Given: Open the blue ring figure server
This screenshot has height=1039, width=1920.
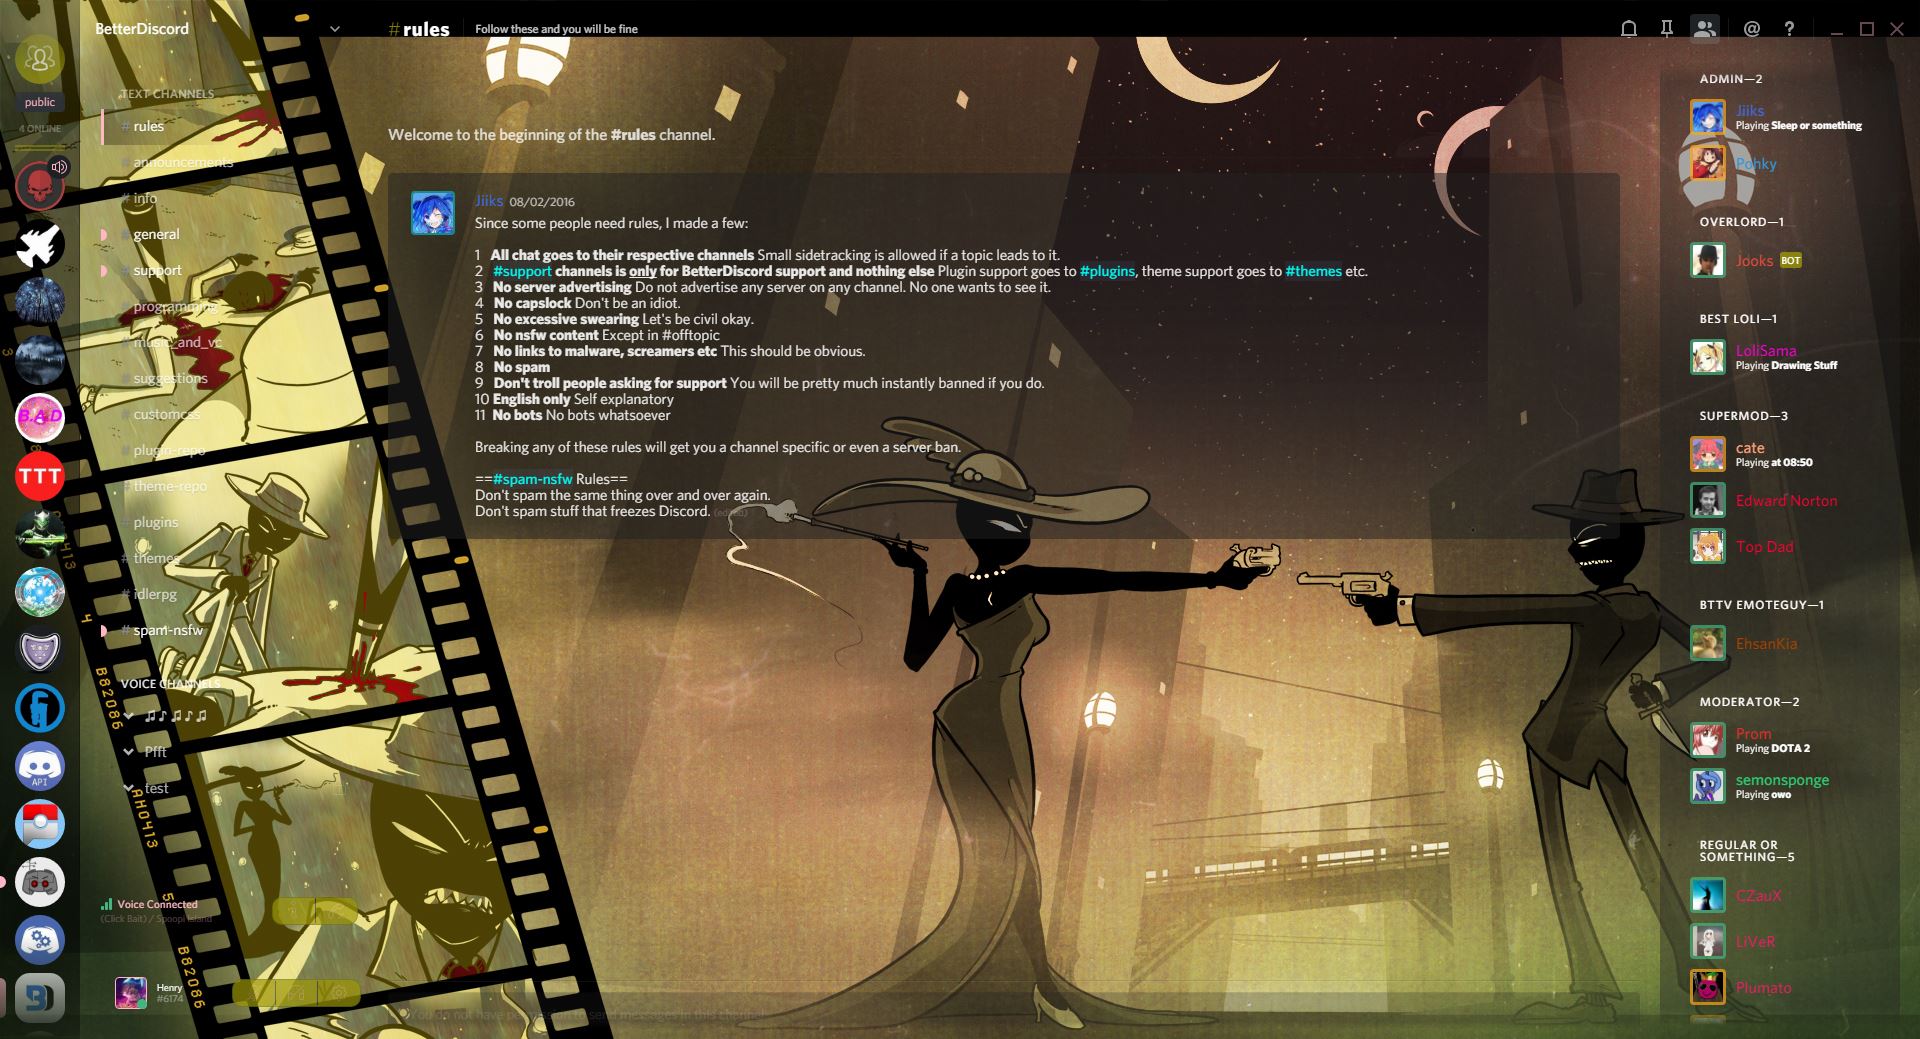Looking at the screenshot, I should point(40,708).
